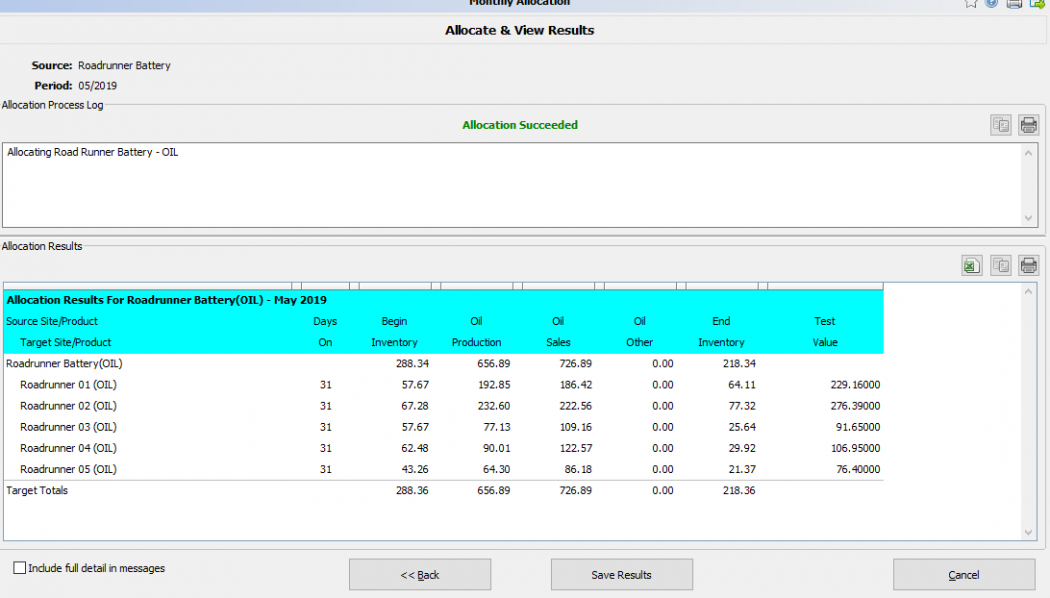Click the Allocation Succeeded status text

[520, 125]
